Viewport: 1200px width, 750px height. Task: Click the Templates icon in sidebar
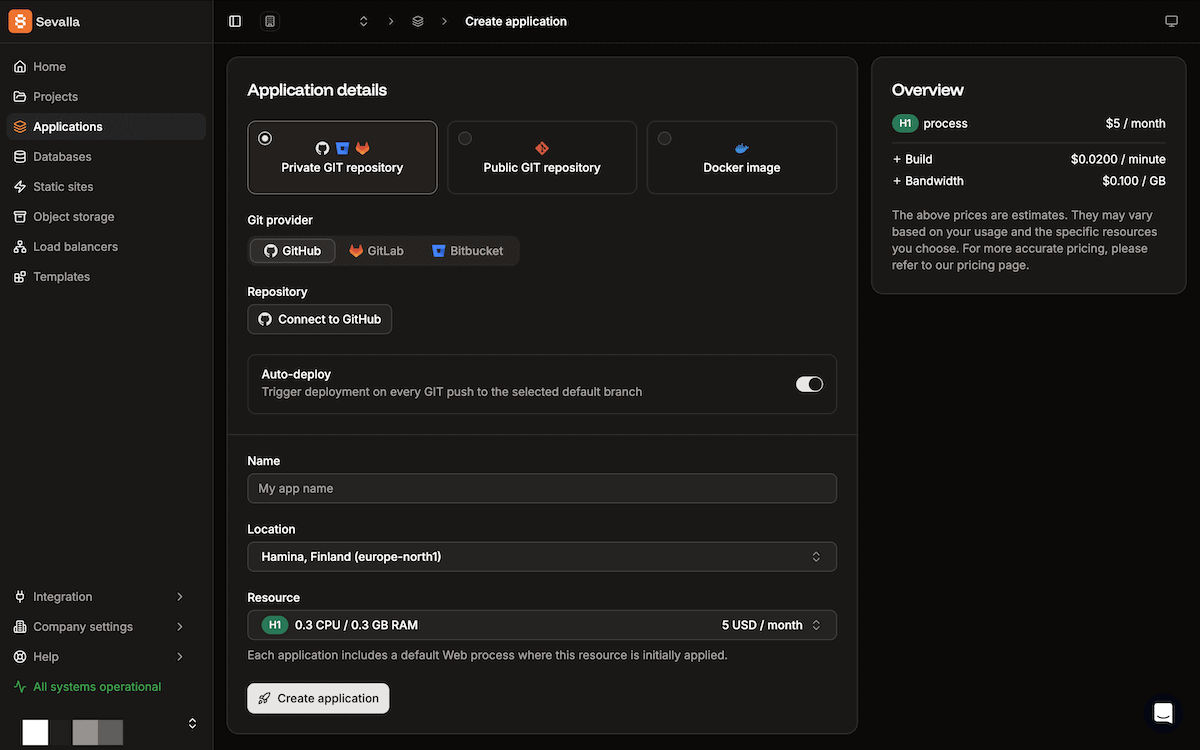20,277
